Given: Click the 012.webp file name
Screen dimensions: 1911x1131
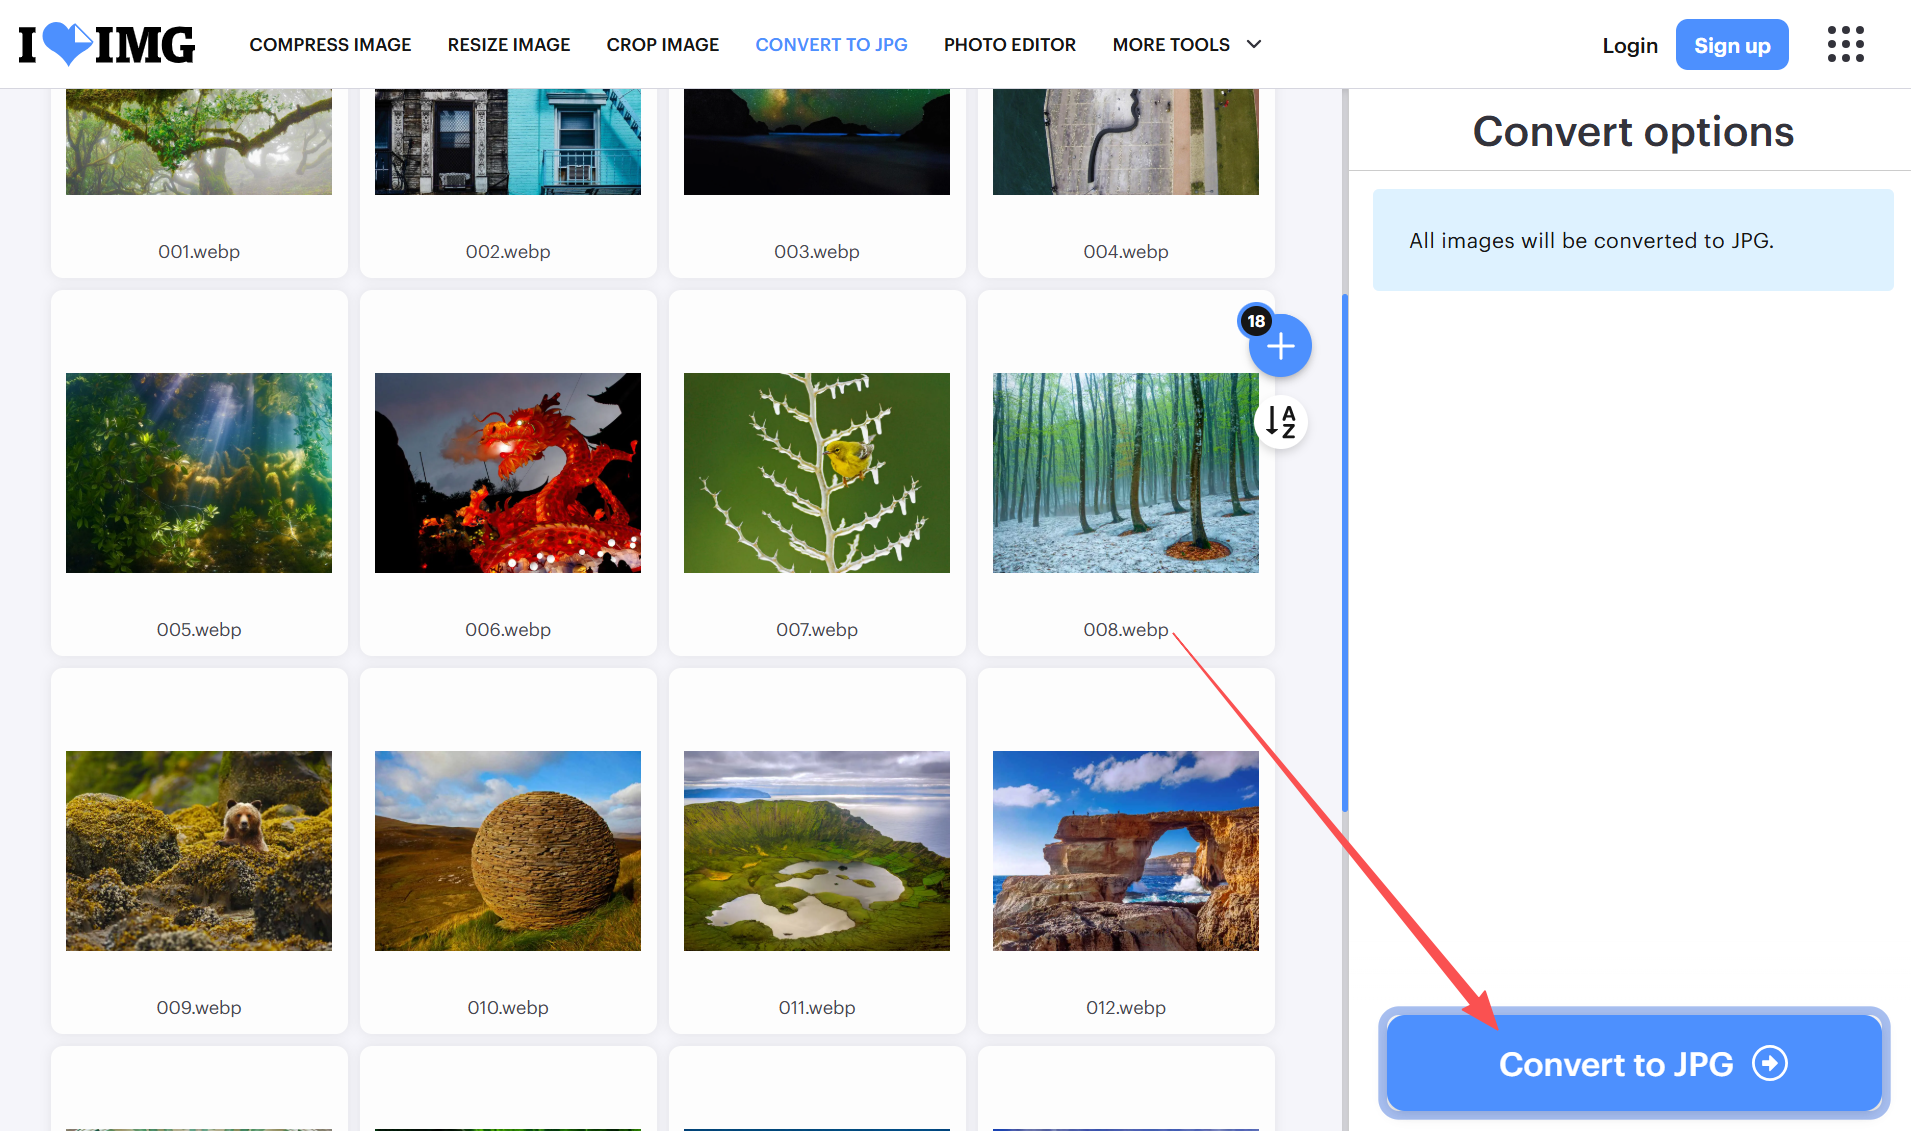Looking at the screenshot, I should point(1126,1008).
